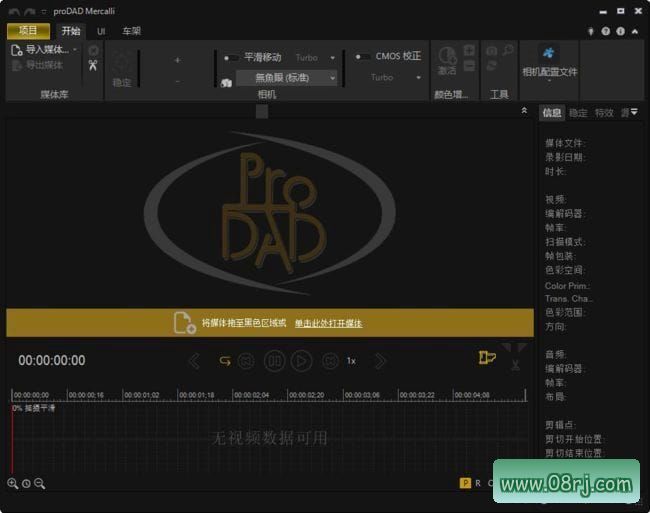Collapse the ribbon with the up chevron
Image resolution: width=650 pixels, height=513 pixels.
pos(635,31)
